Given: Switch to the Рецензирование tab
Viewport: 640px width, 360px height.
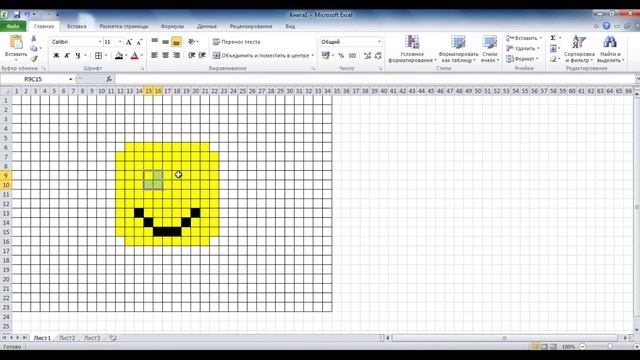Looking at the screenshot, I should [251, 26].
